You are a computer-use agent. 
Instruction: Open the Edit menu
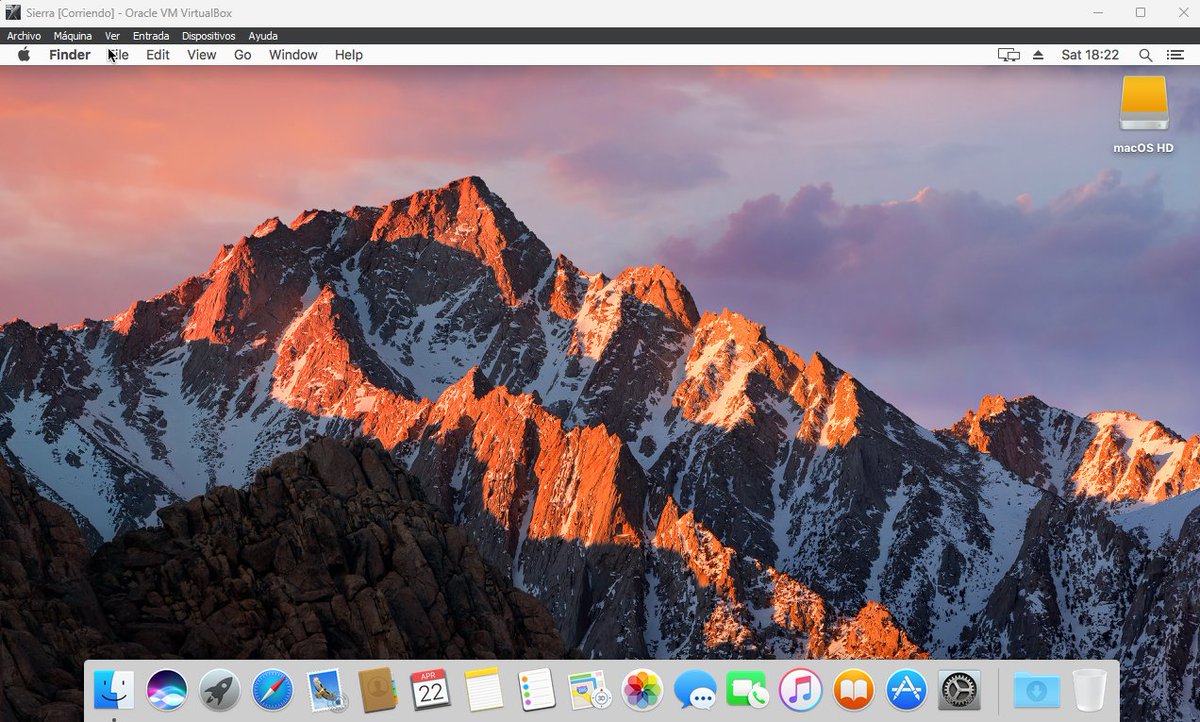(158, 55)
